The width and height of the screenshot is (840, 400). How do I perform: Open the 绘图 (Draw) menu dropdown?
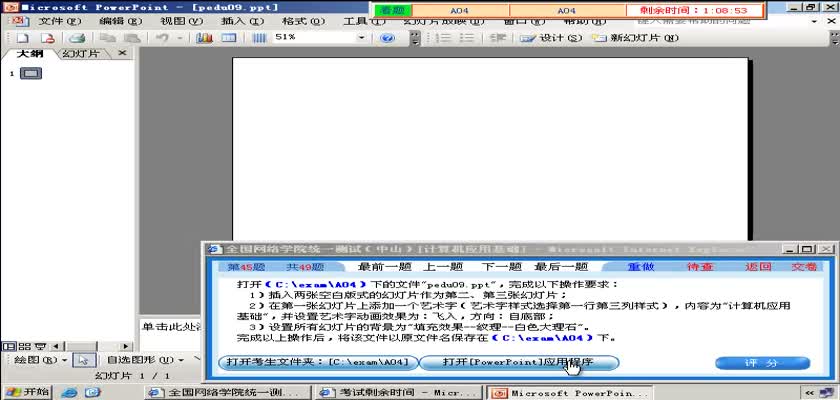click(40, 360)
